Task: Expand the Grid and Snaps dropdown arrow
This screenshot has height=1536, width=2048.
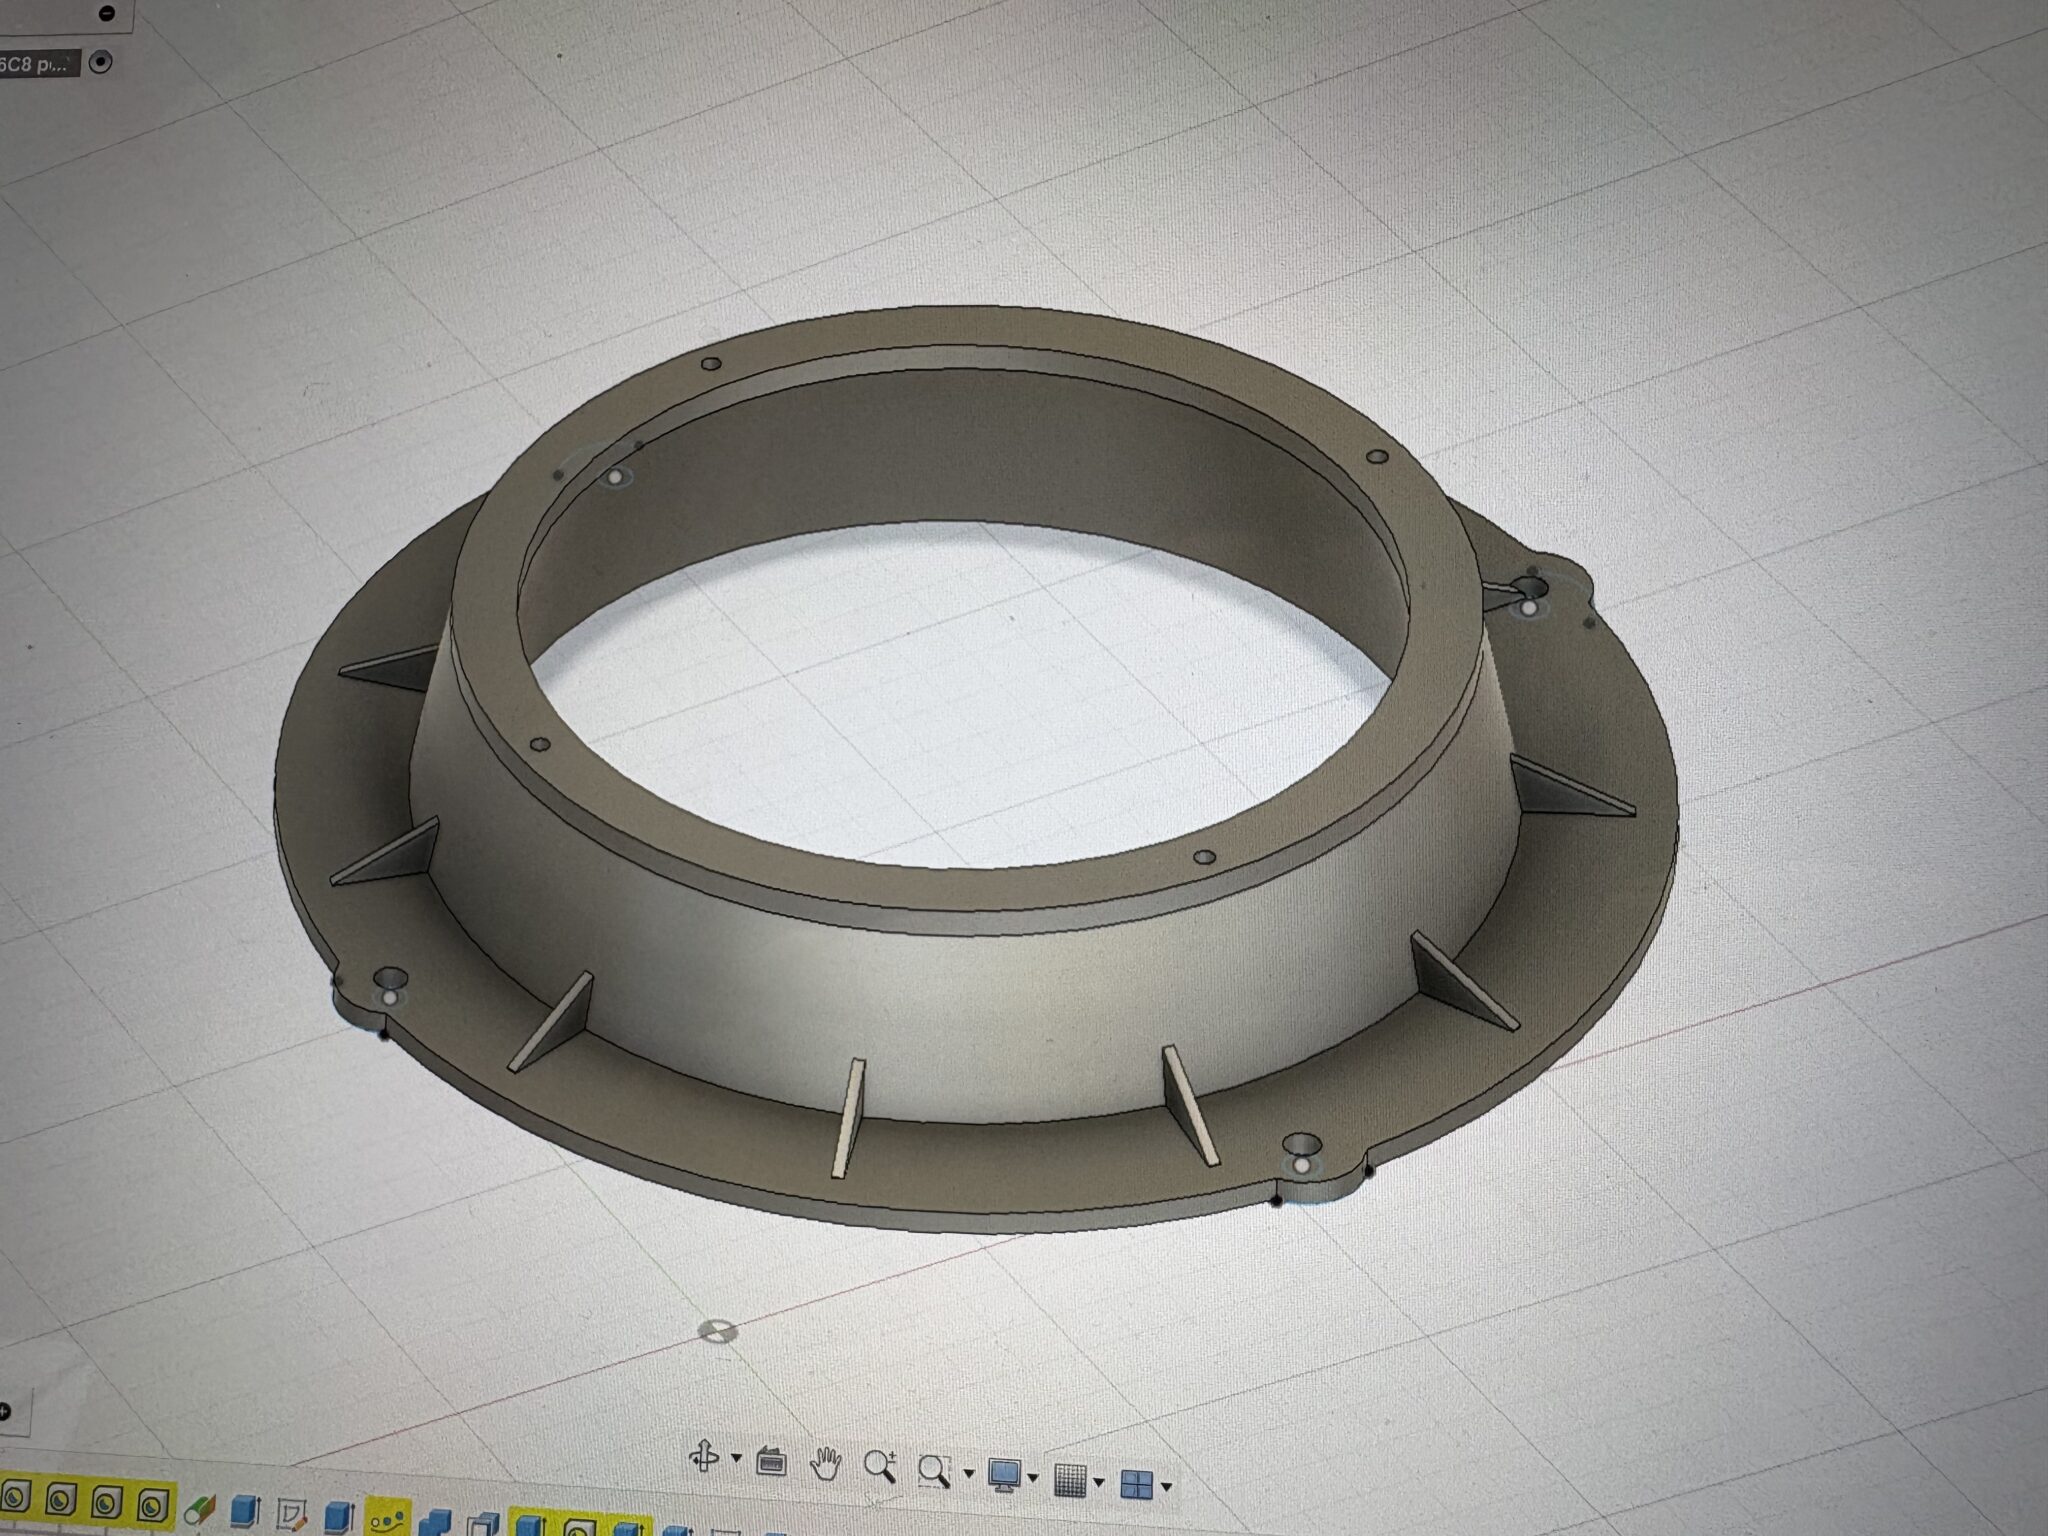Action: [1099, 1483]
